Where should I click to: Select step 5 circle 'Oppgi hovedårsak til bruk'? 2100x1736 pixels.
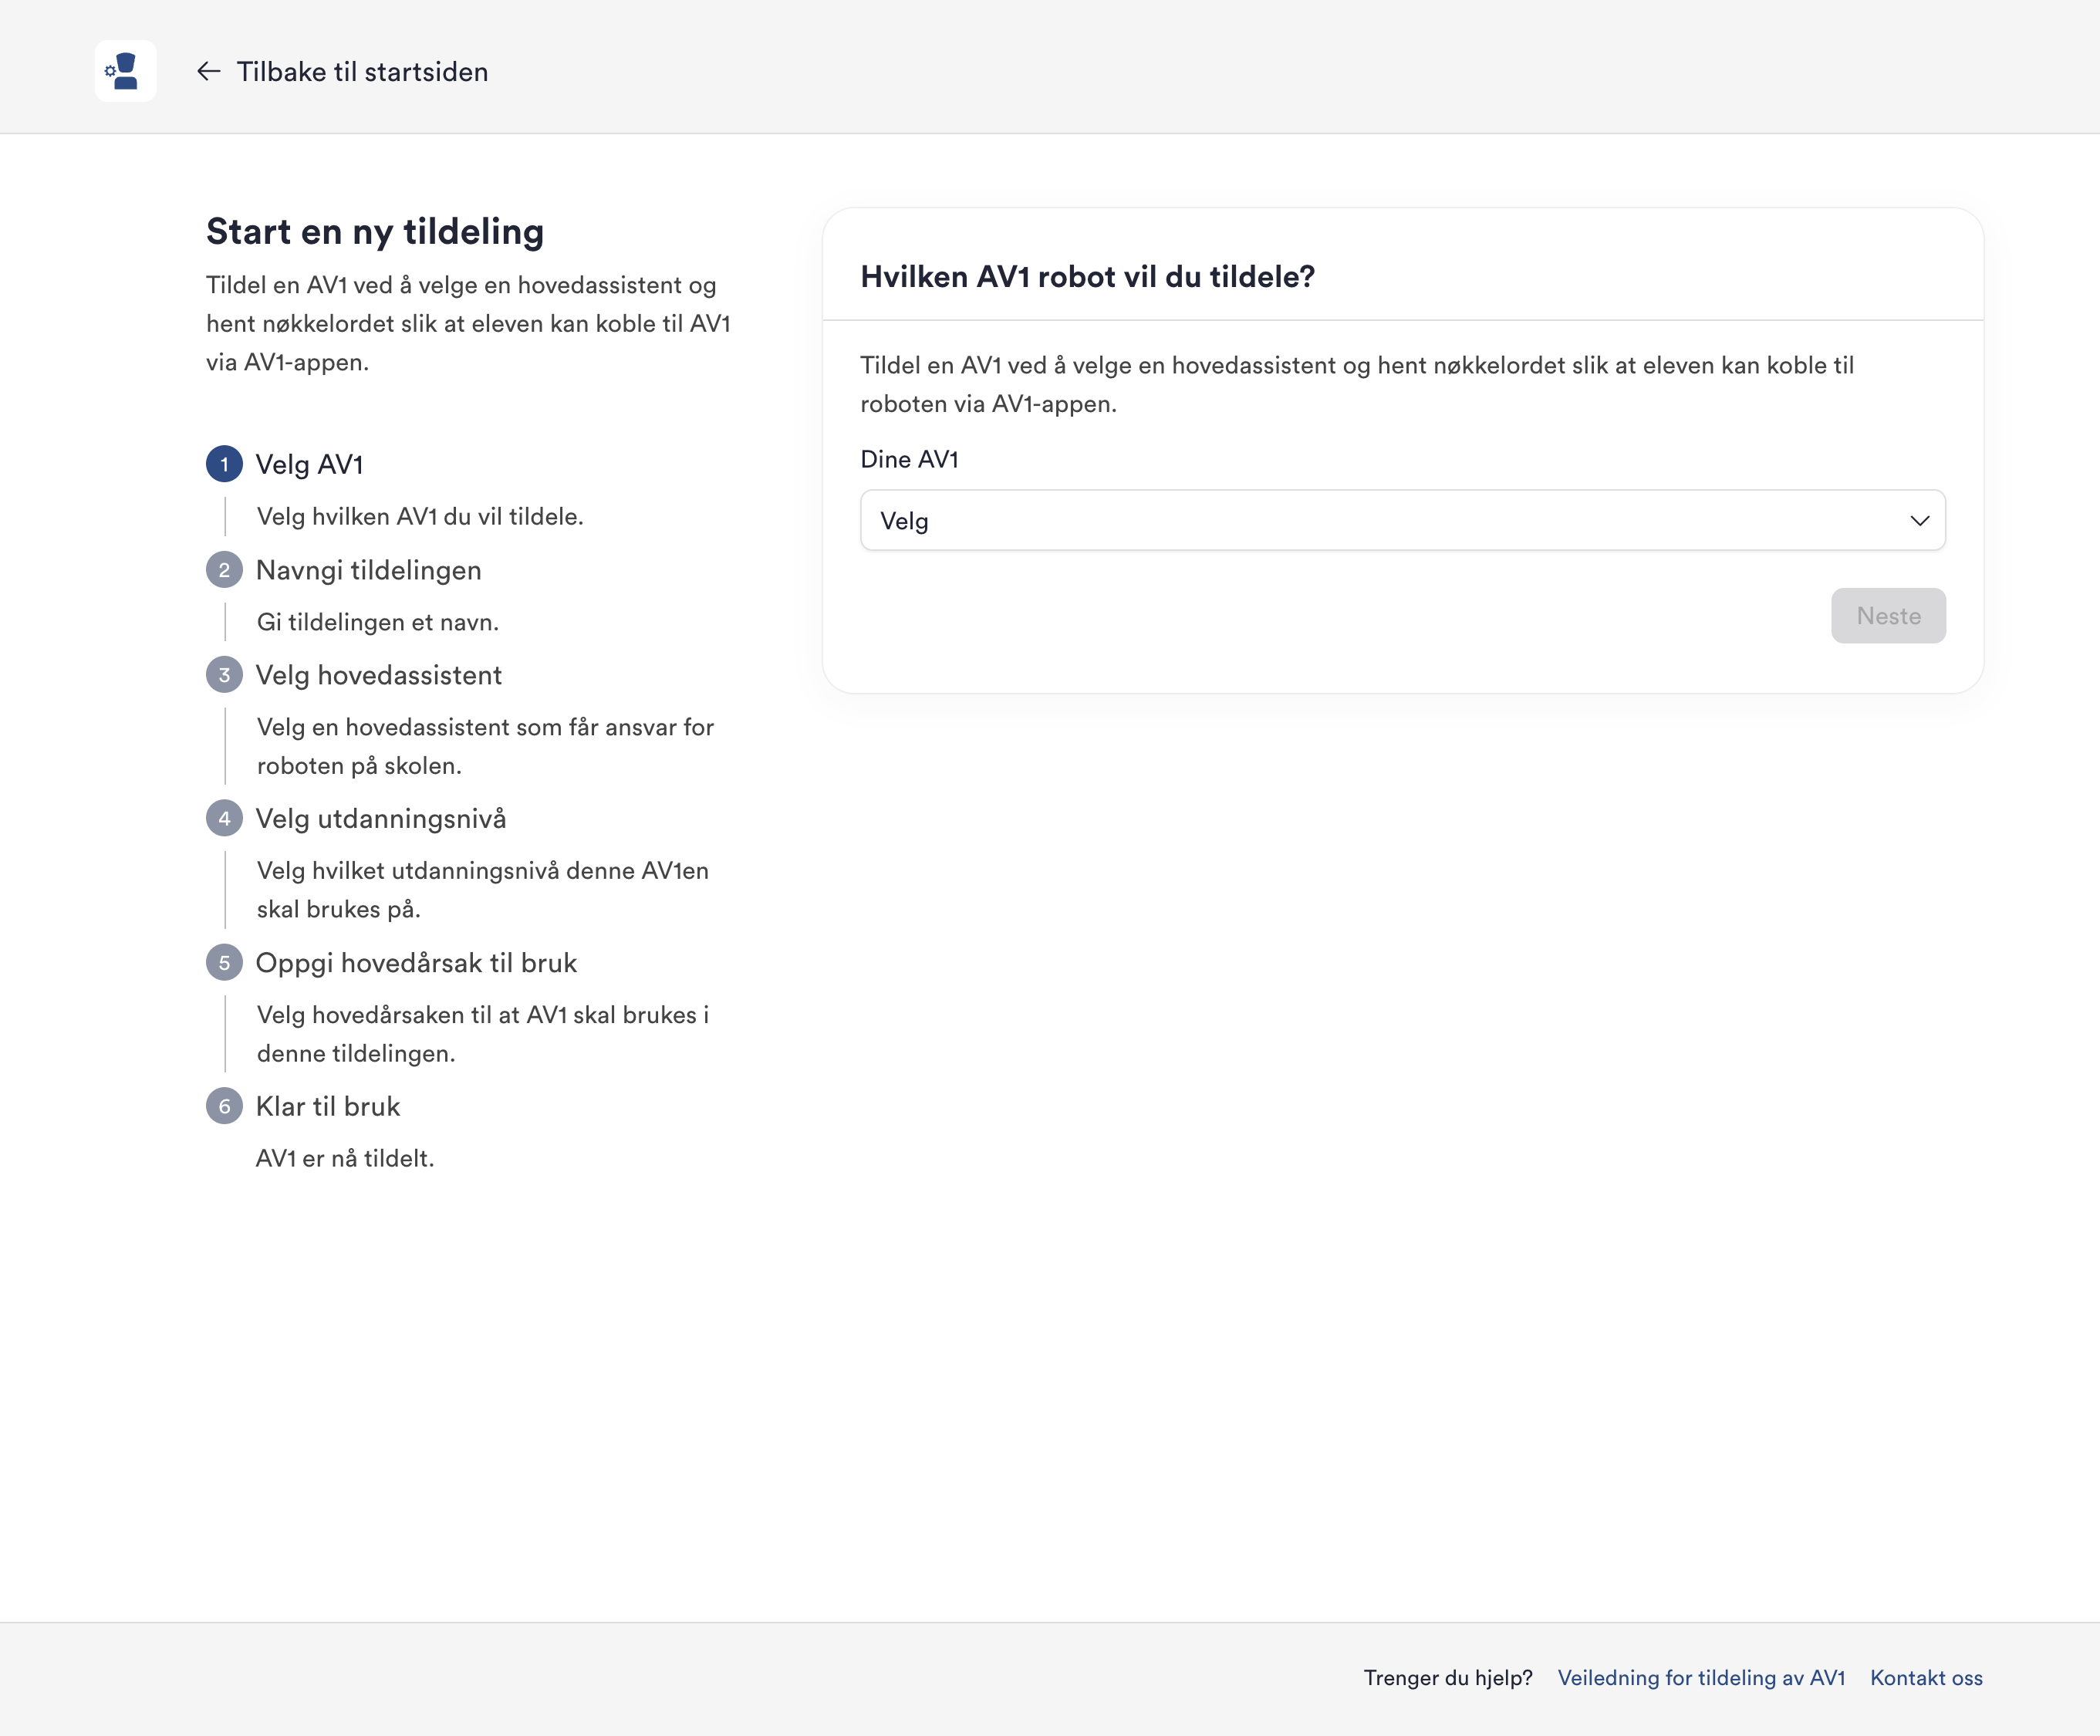tap(224, 963)
